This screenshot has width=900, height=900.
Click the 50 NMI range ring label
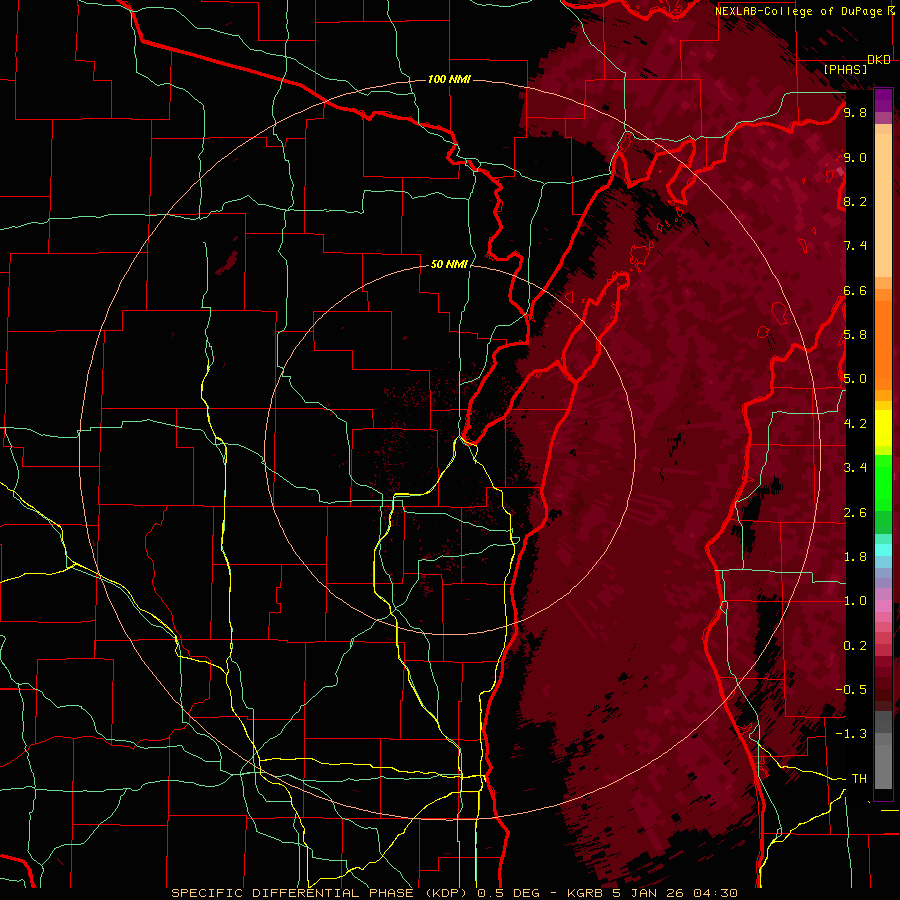[449, 264]
